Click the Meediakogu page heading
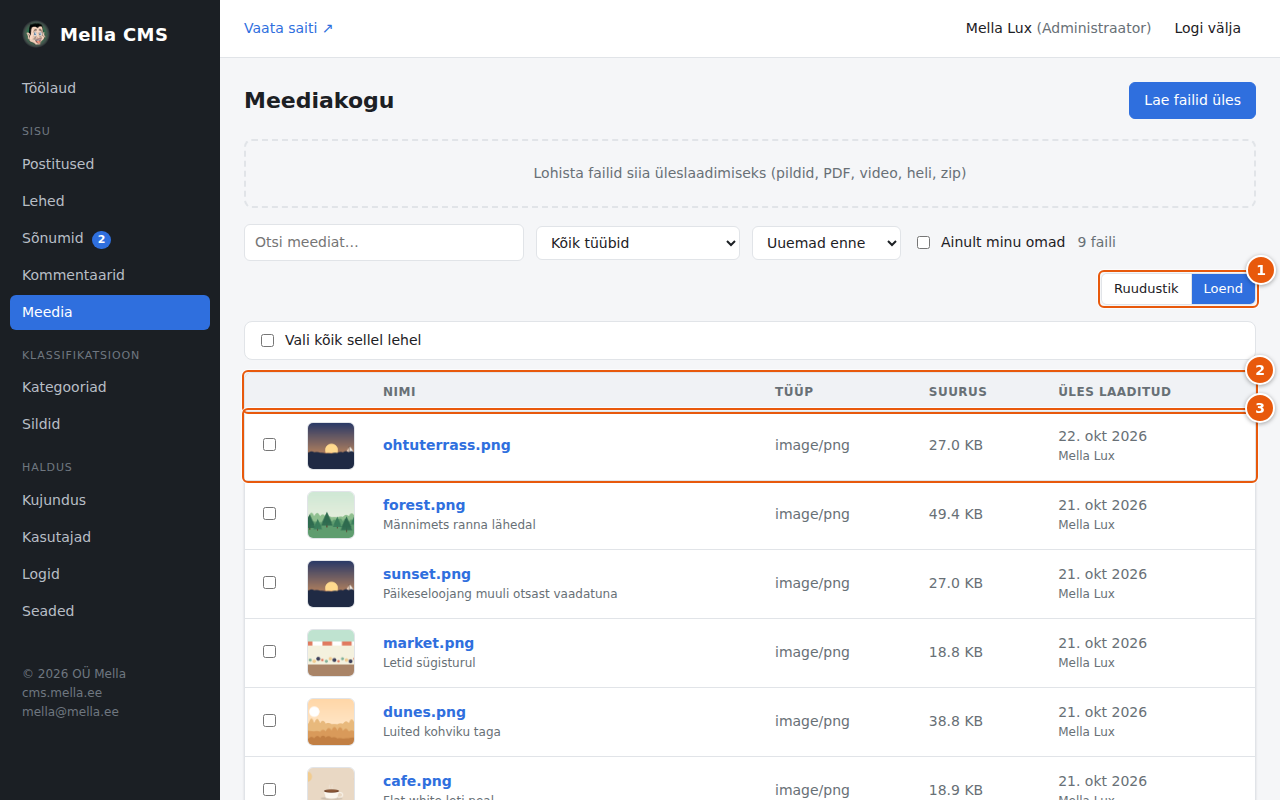Image resolution: width=1280 pixels, height=800 pixels. tap(319, 100)
